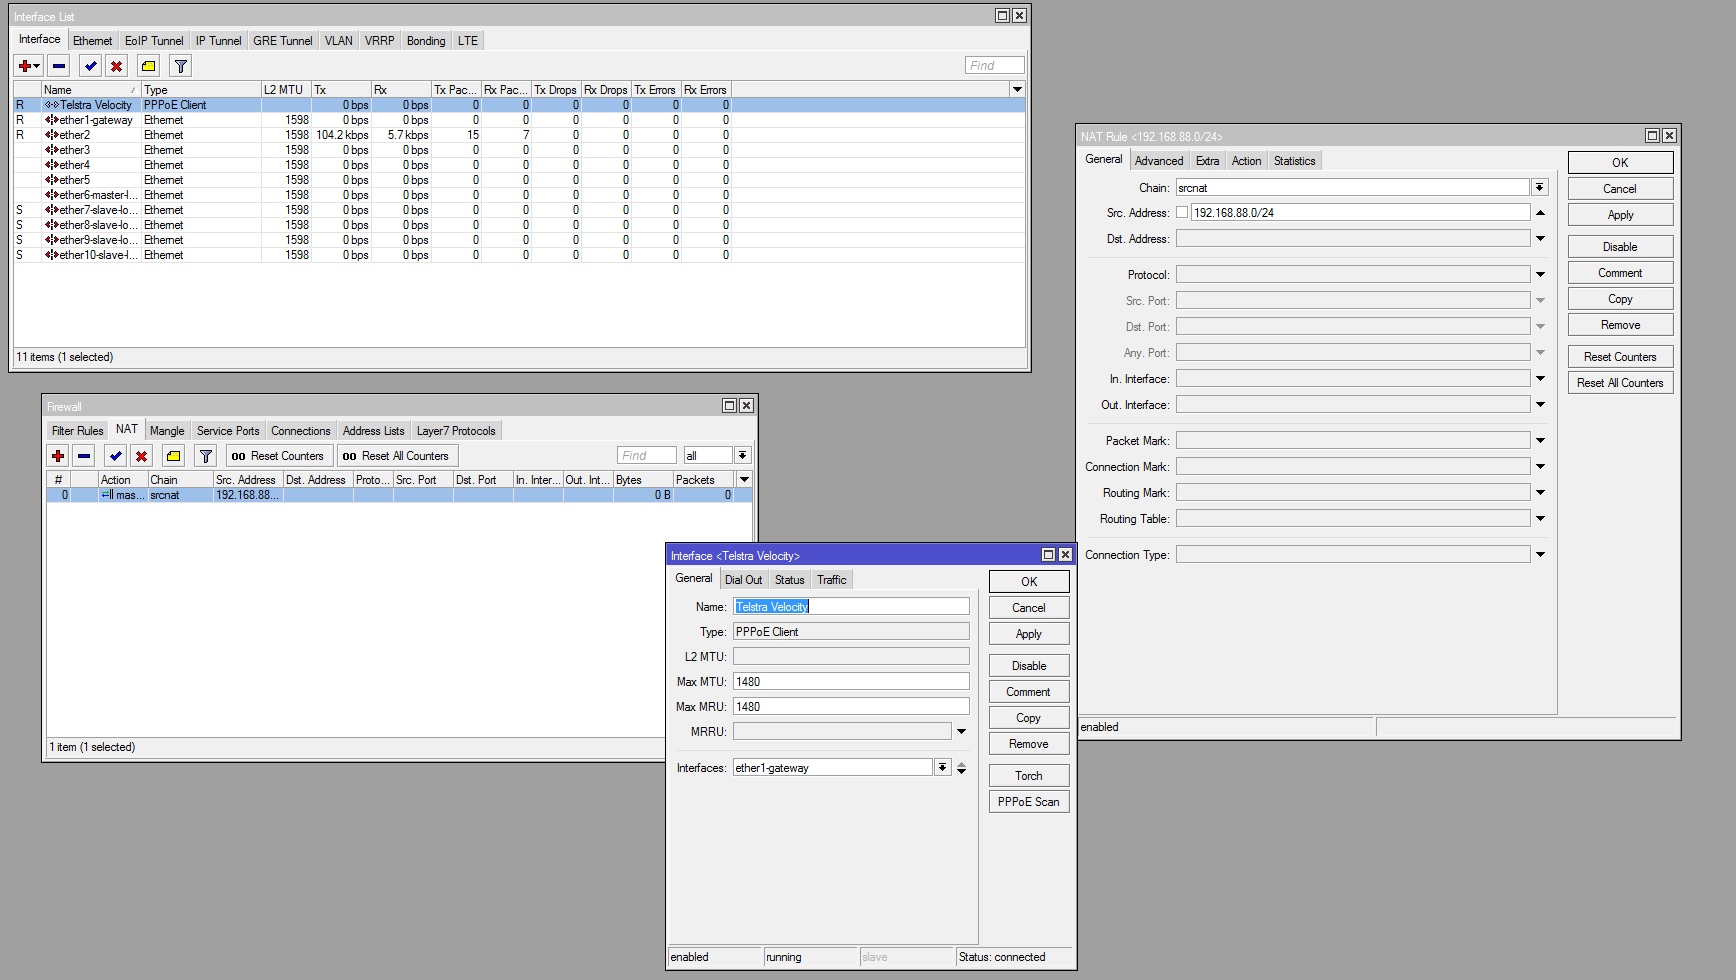The width and height of the screenshot is (1736, 980).
Task: Open the Advanced tab in NAT Rule window
Action: coord(1159,161)
